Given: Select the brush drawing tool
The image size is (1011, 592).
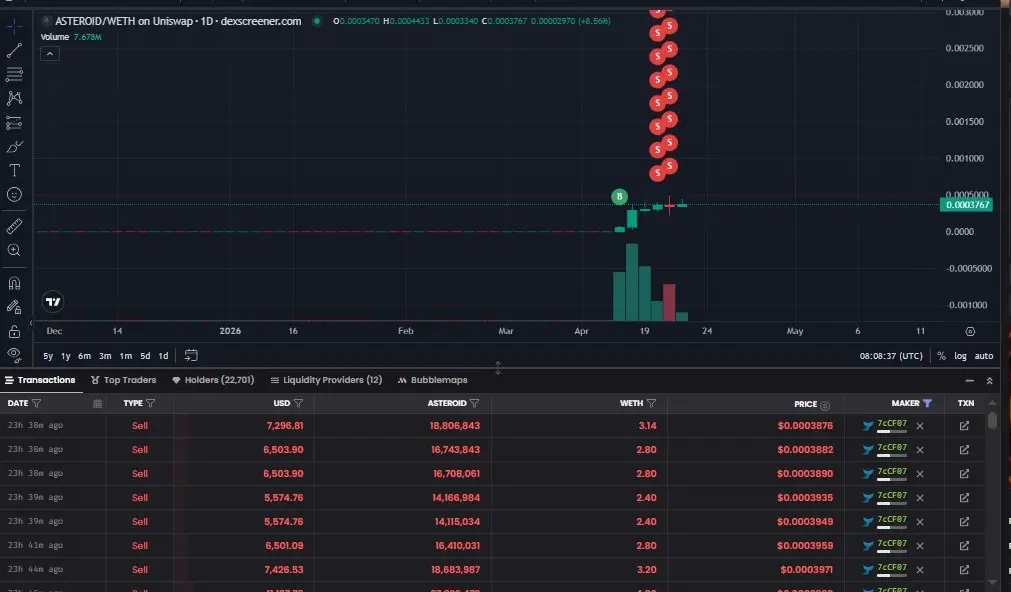Looking at the screenshot, I should click(x=14, y=147).
